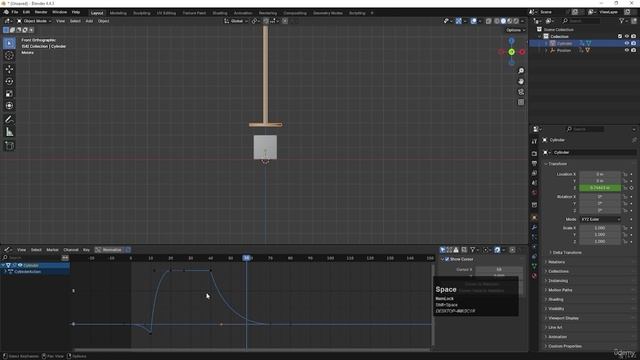Select the Transform tool
This screenshot has width=640, height=360.
(x=9, y=106)
